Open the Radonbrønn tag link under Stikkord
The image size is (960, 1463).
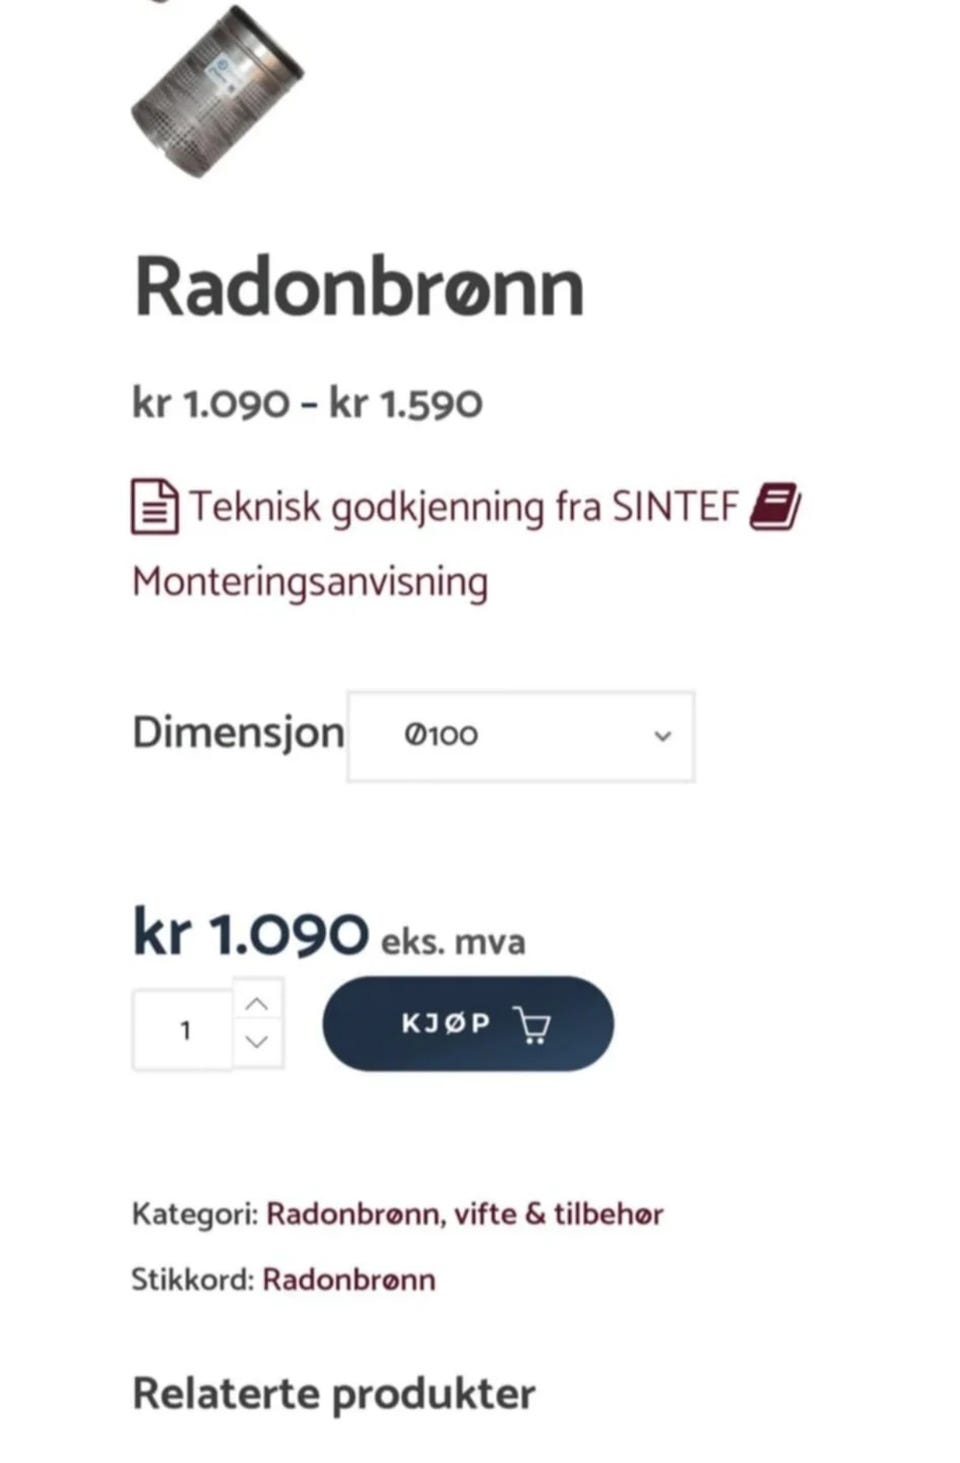coord(349,1280)
